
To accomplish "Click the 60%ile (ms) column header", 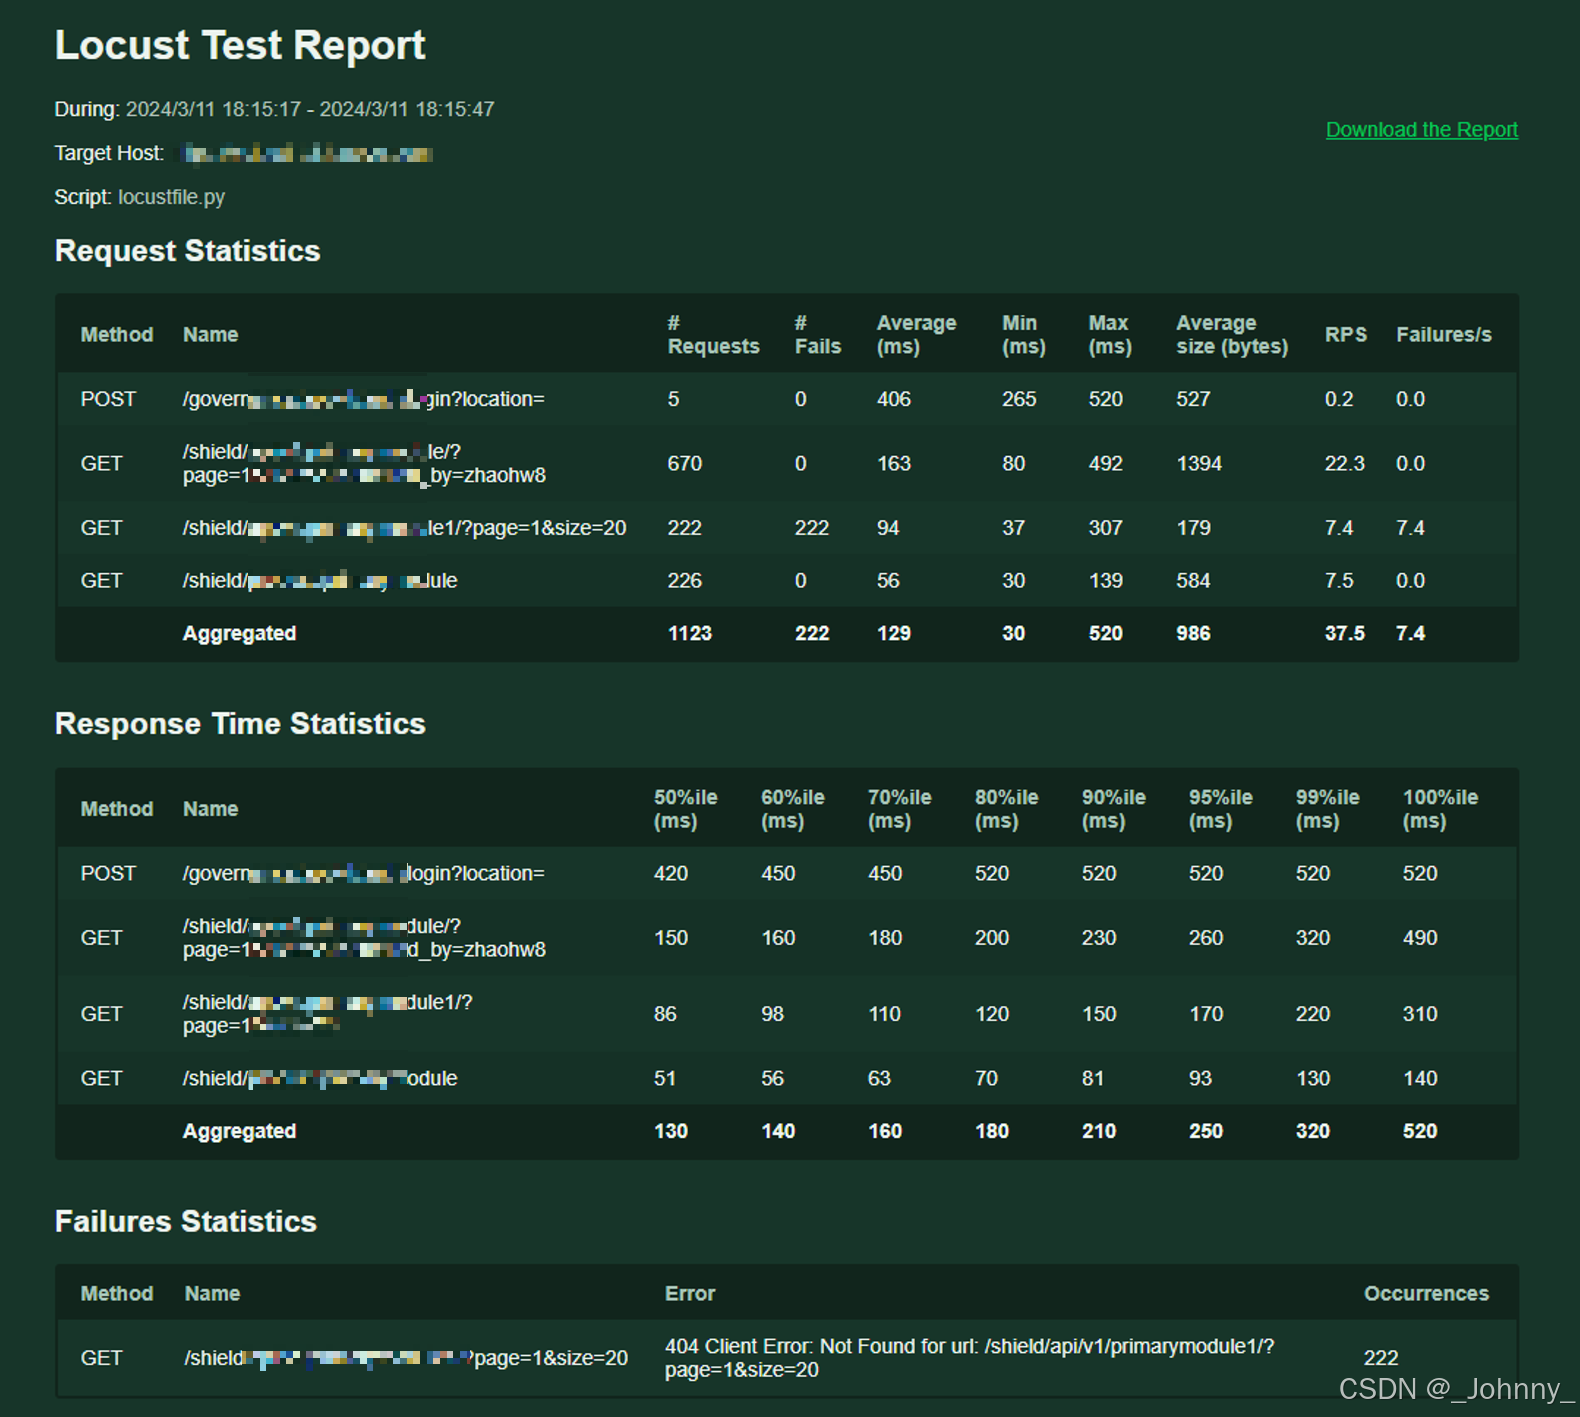I will [793, 809].
